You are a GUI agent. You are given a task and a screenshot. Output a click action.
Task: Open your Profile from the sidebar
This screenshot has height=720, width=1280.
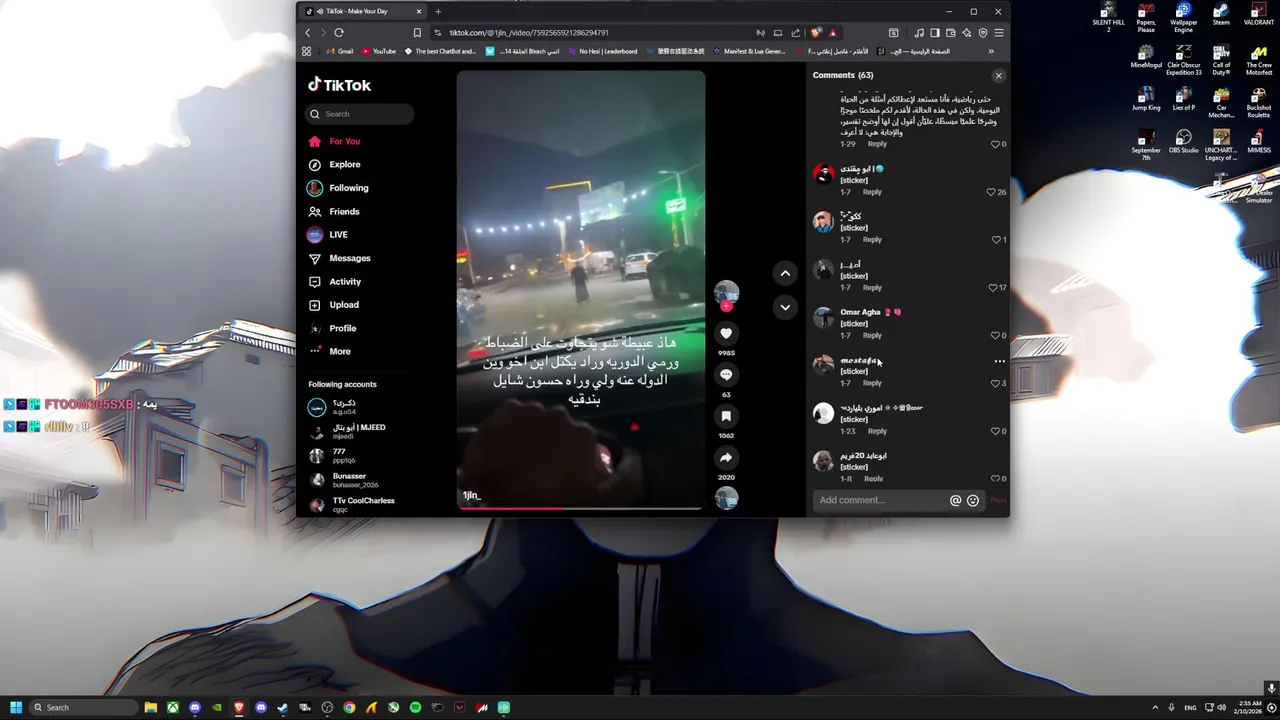pos(333,328)
